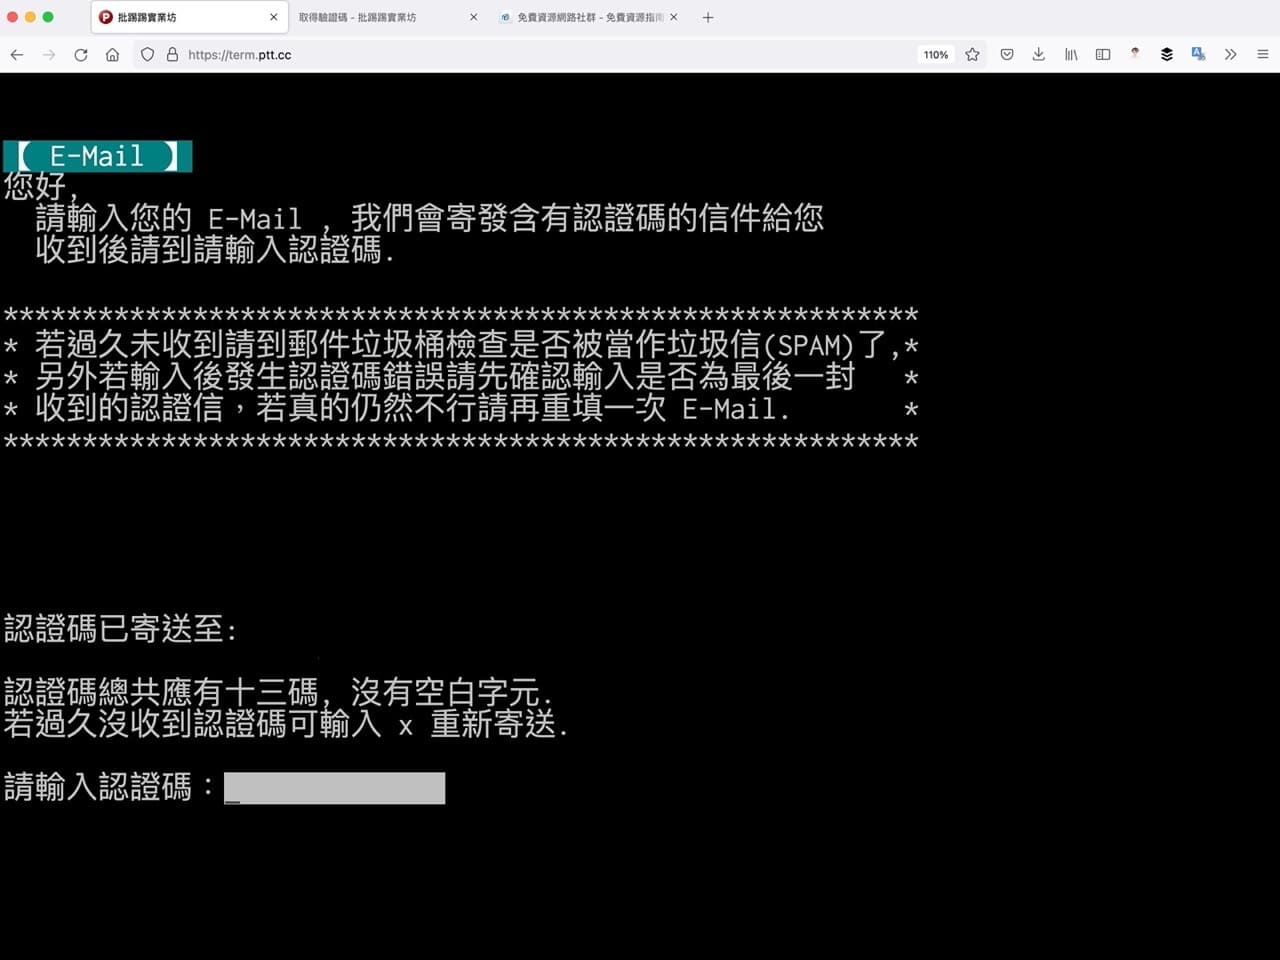The width and height of the screenshot is (1280, 960).
Task: Click the 請輸入認證碼 prompt label
Action: [x=109, y=787]
